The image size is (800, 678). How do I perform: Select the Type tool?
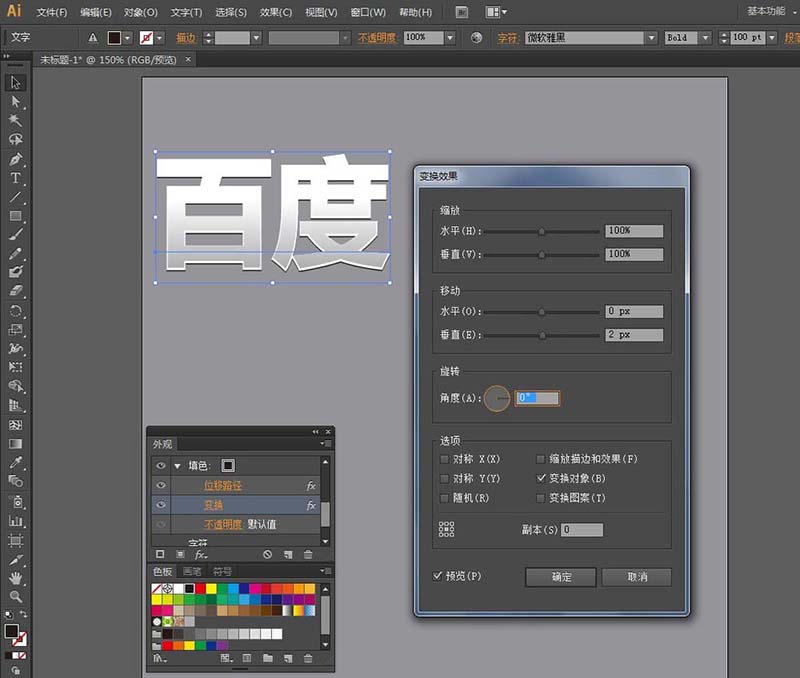tap(15, 178)
